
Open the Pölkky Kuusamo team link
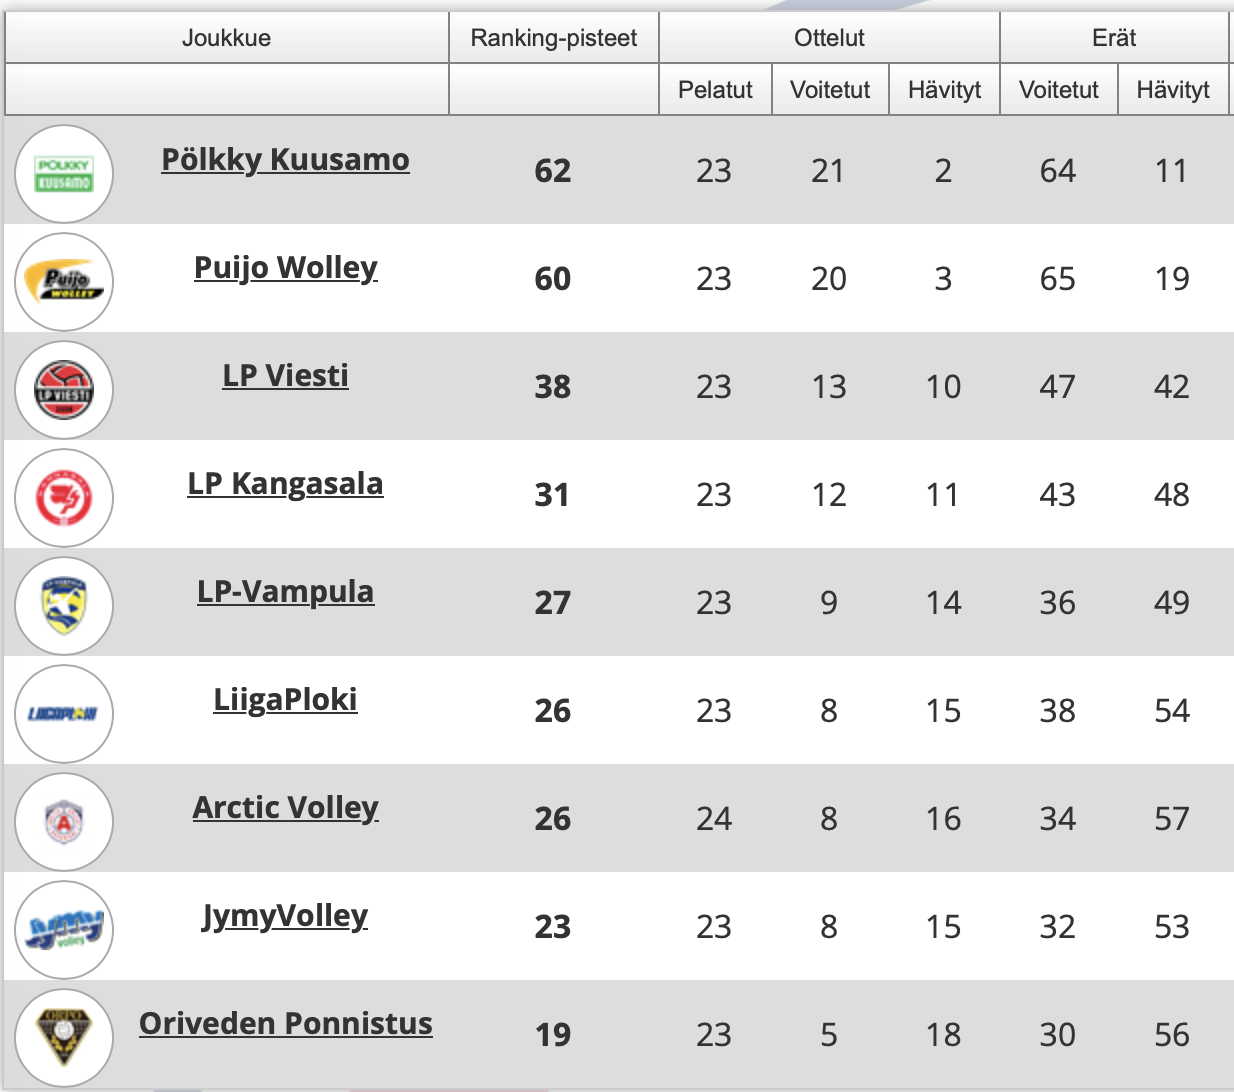tap(285, 160)
